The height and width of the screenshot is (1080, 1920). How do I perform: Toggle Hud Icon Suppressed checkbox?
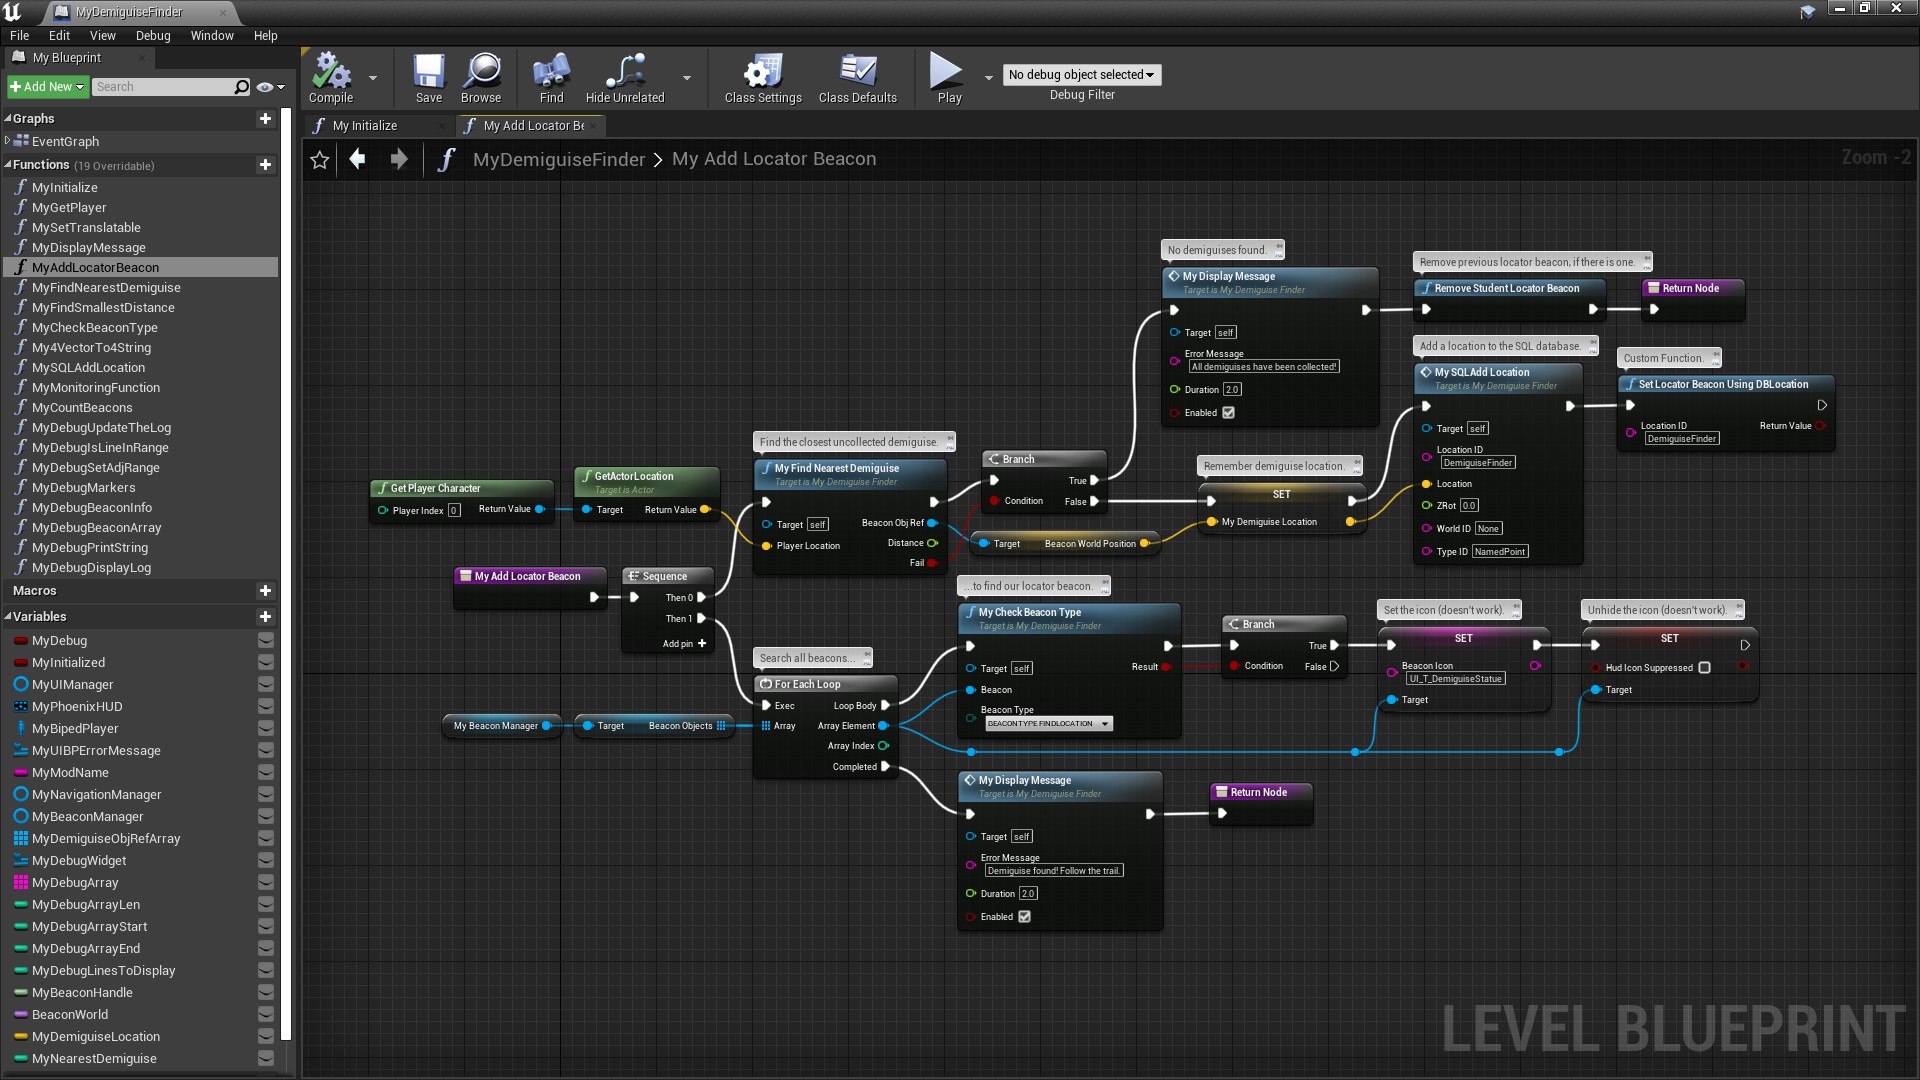point(1704,668)
